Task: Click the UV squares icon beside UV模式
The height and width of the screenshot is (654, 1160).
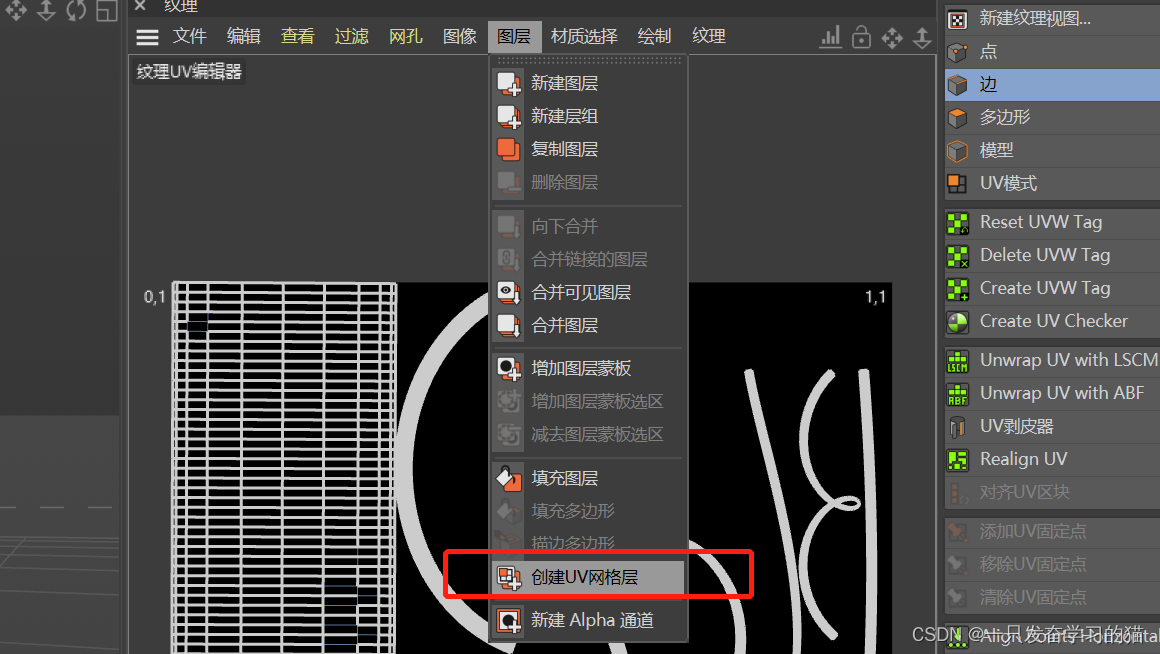Action: (957, 183)
